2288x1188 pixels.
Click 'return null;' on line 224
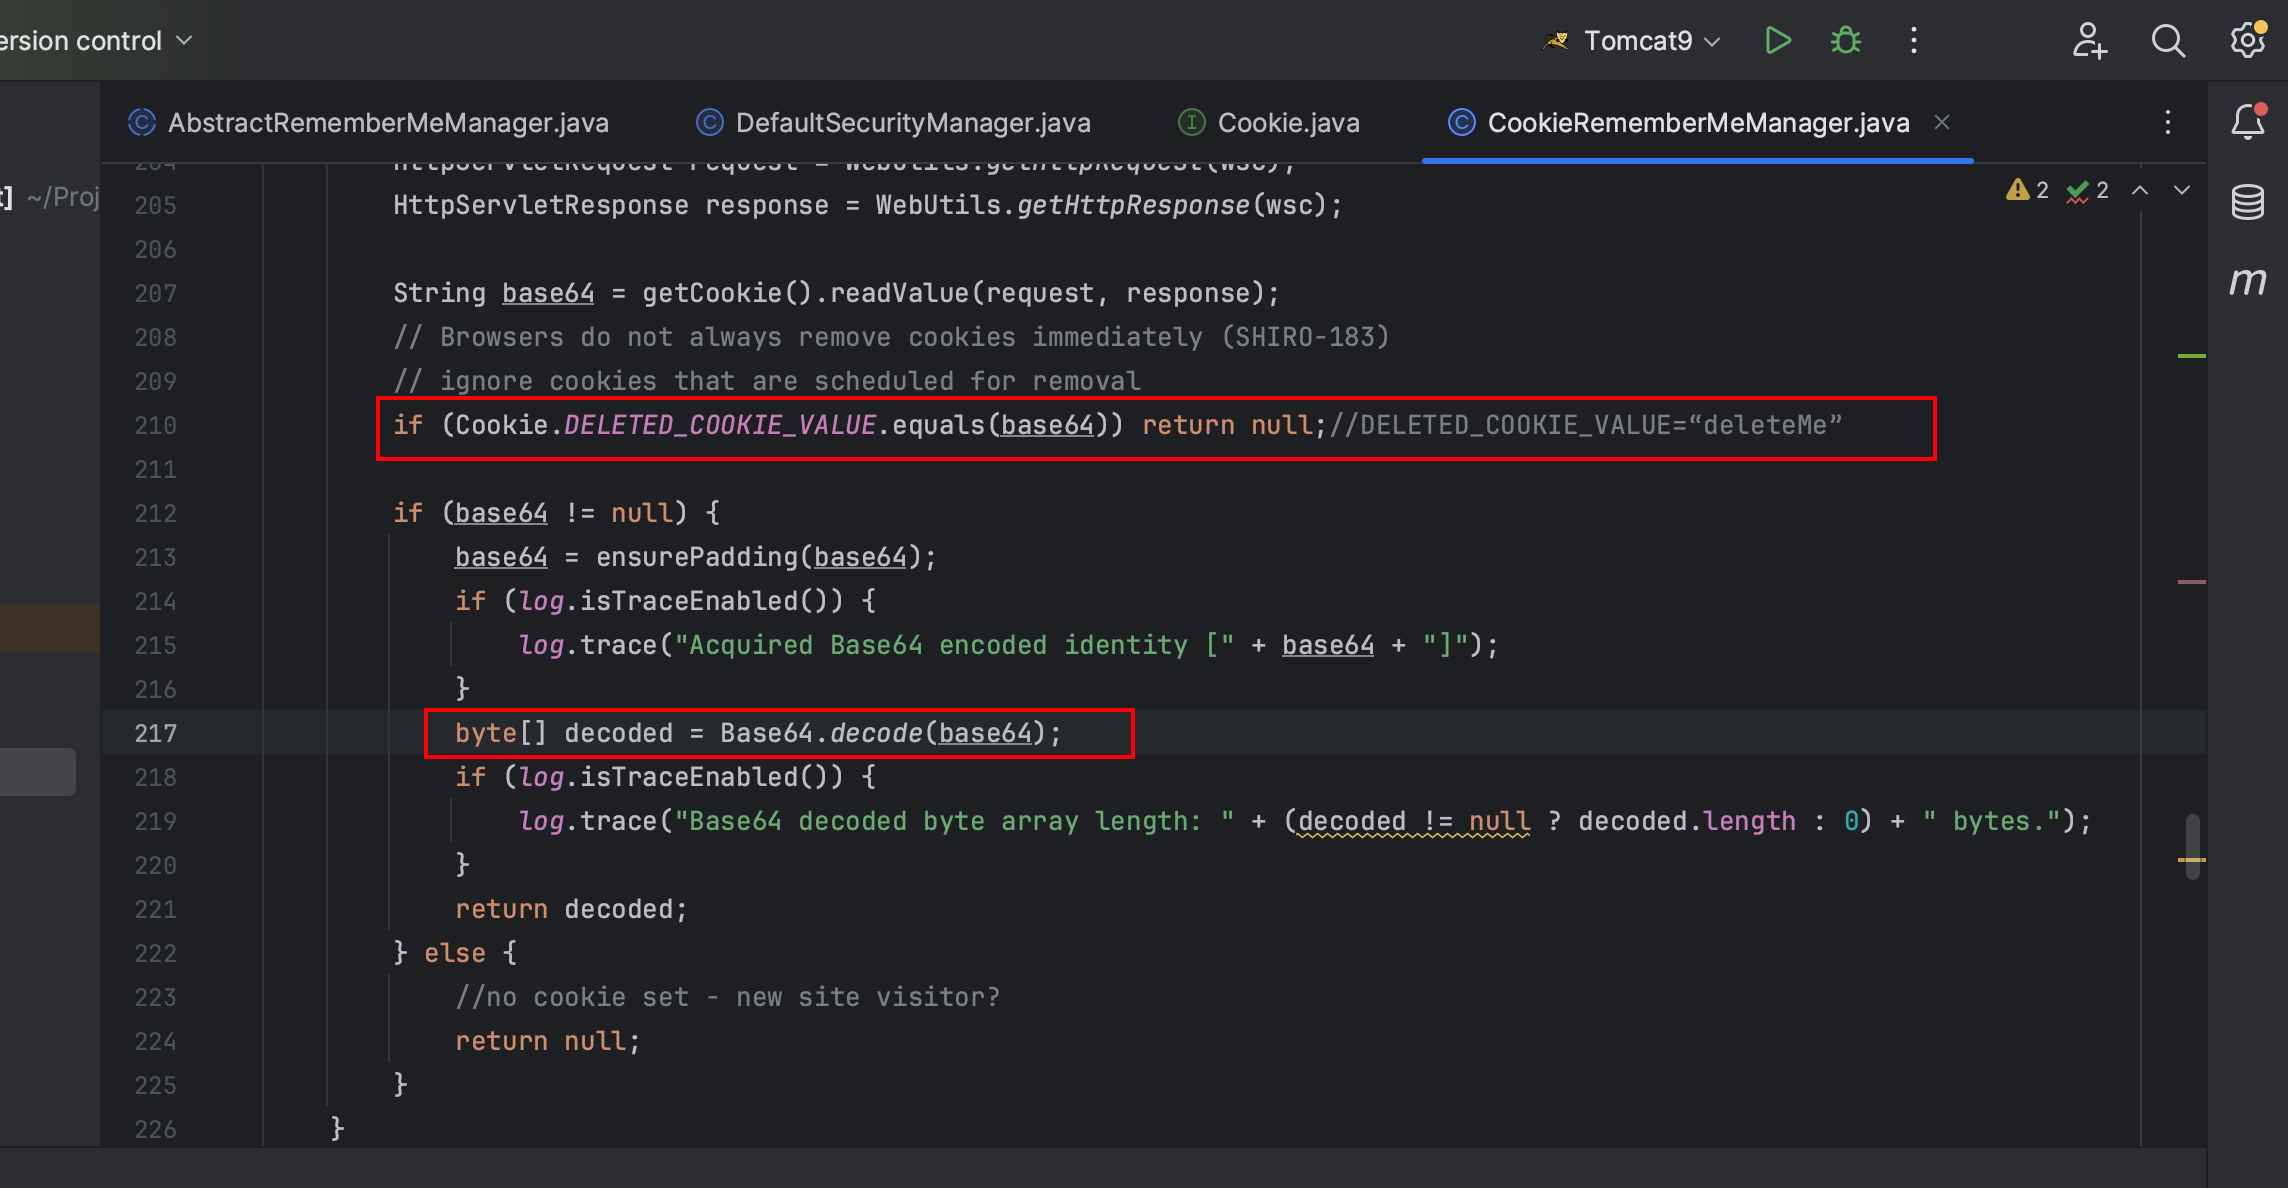[548, 1041]
